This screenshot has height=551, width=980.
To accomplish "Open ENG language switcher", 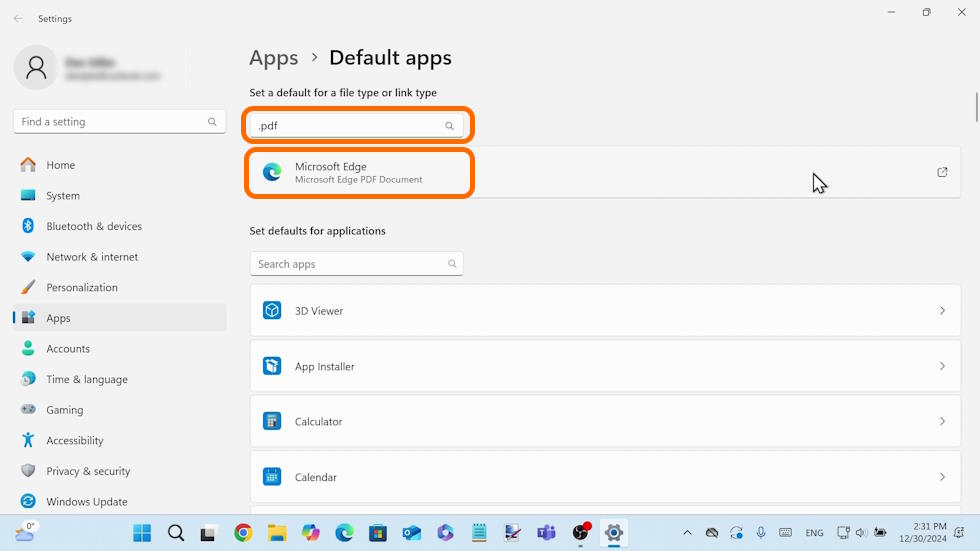I will pos(814,533).
